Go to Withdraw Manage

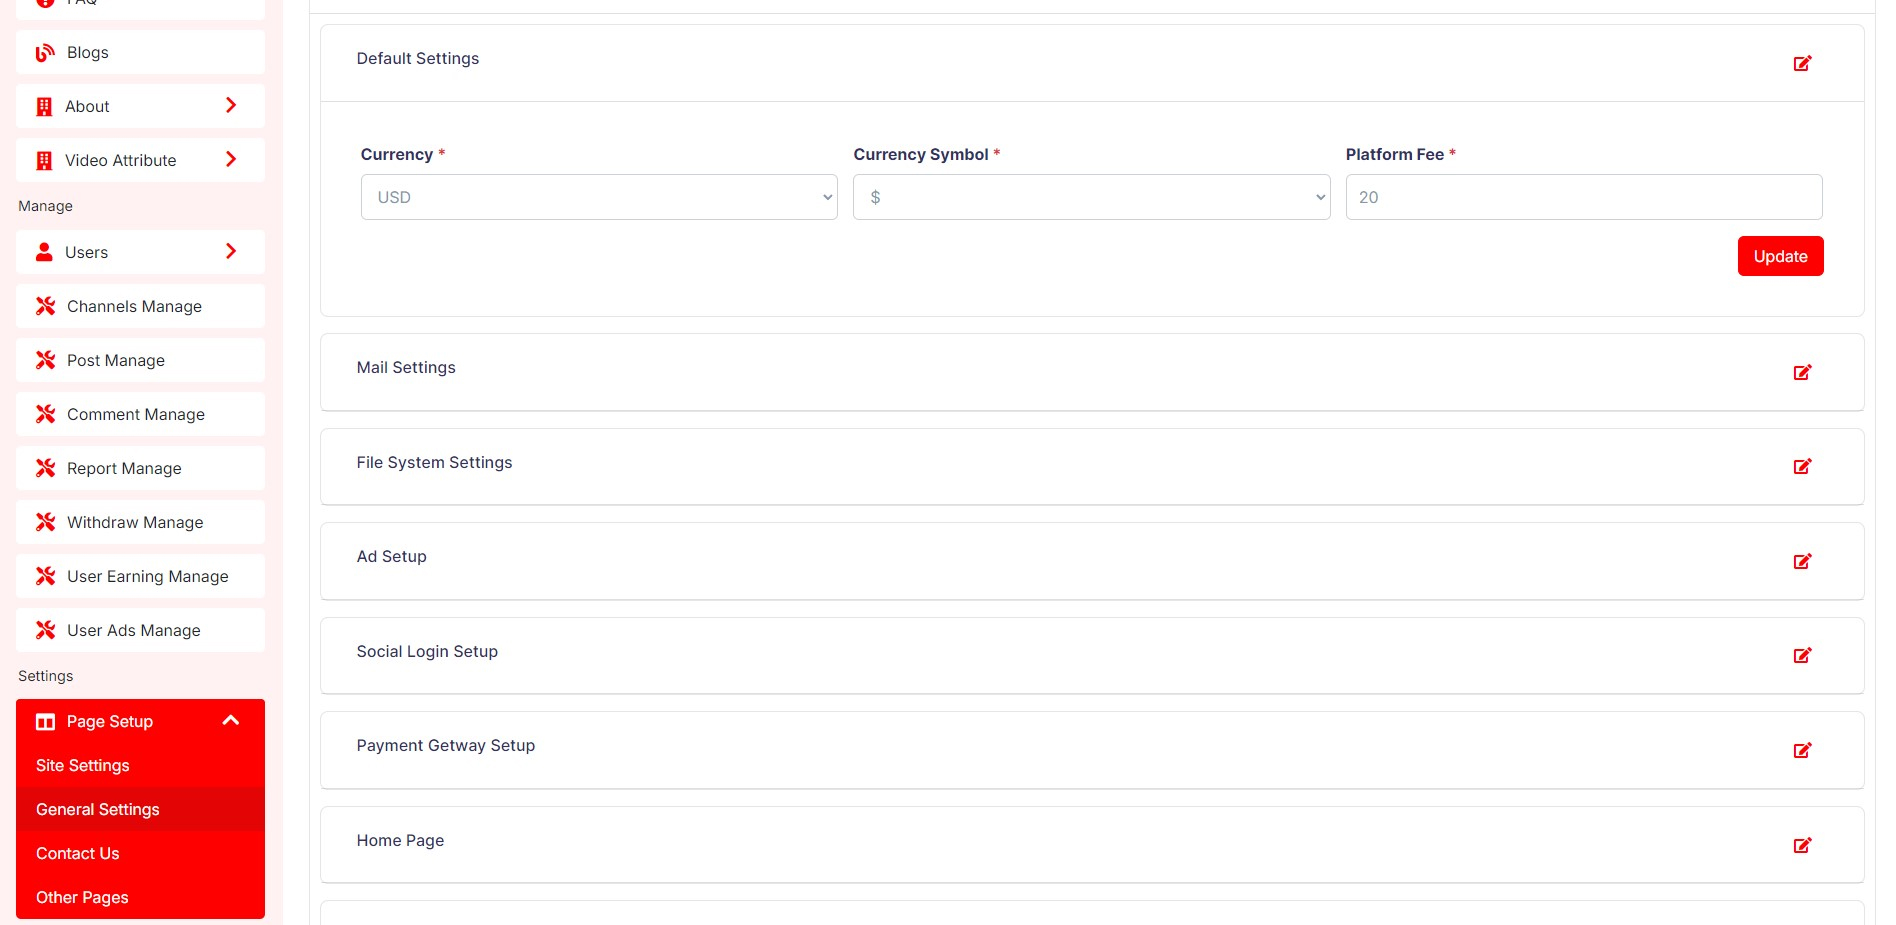coord(135,522)
